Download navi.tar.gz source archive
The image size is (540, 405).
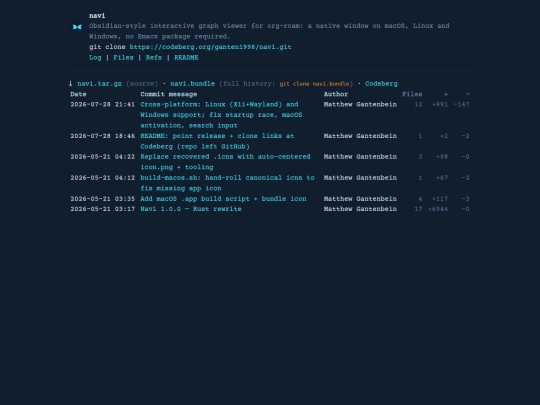[x=99, y=84]
